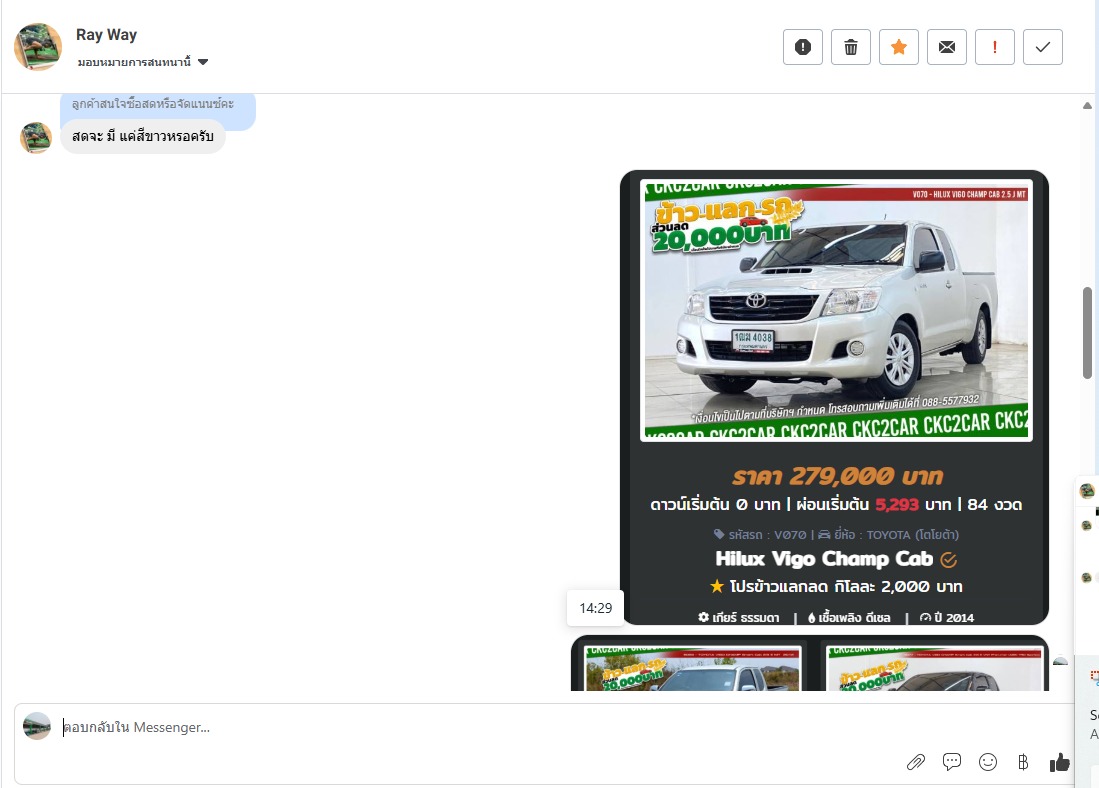The image size is (1099, 788).
Task: Click the Hilux Vigo Champ Cab title
Action: [x=824, y=559]
